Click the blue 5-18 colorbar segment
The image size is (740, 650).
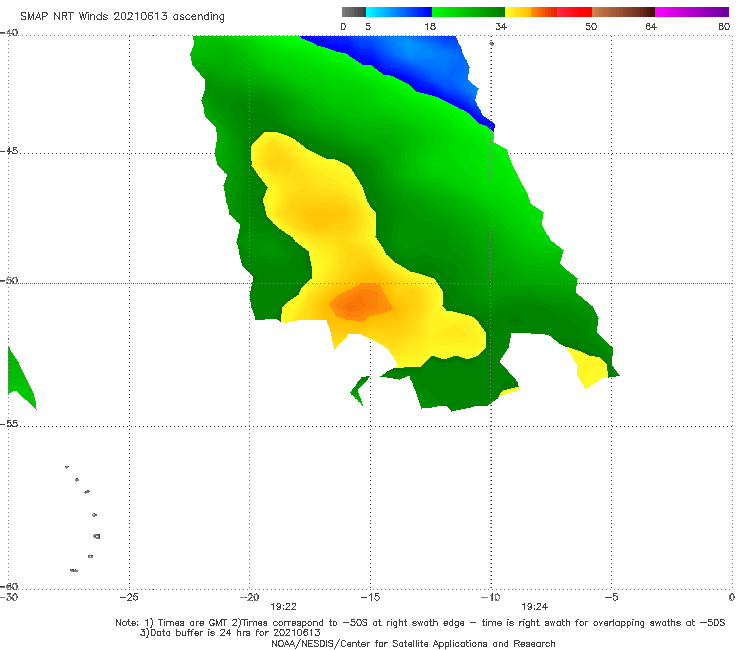tap(399, 12)
